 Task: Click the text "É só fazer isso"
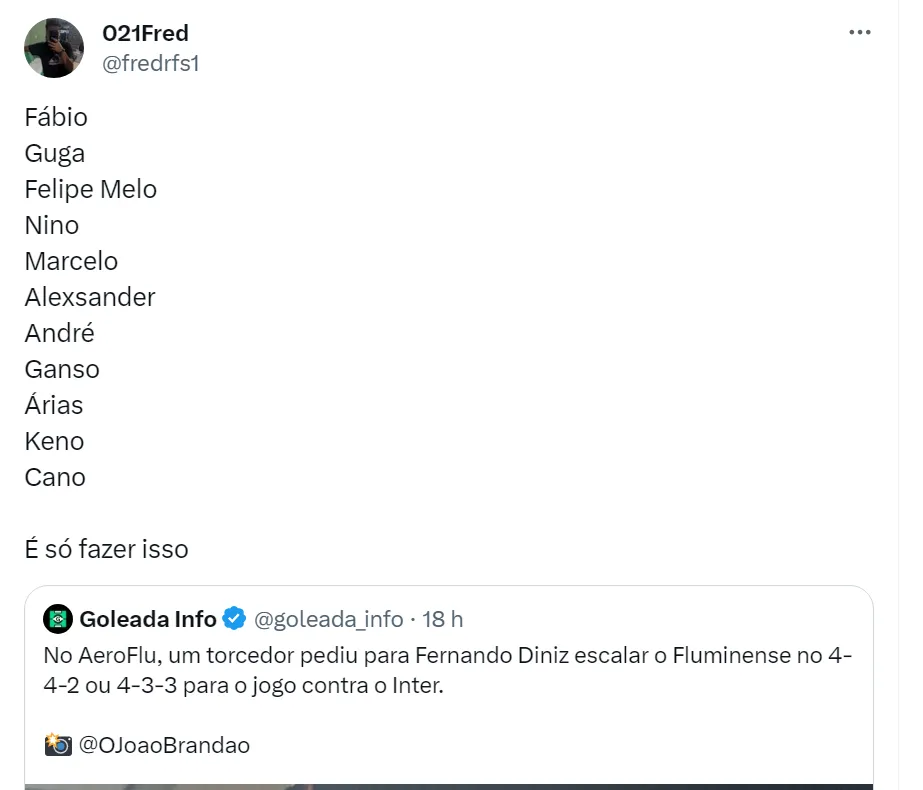[x=106, y=549]
